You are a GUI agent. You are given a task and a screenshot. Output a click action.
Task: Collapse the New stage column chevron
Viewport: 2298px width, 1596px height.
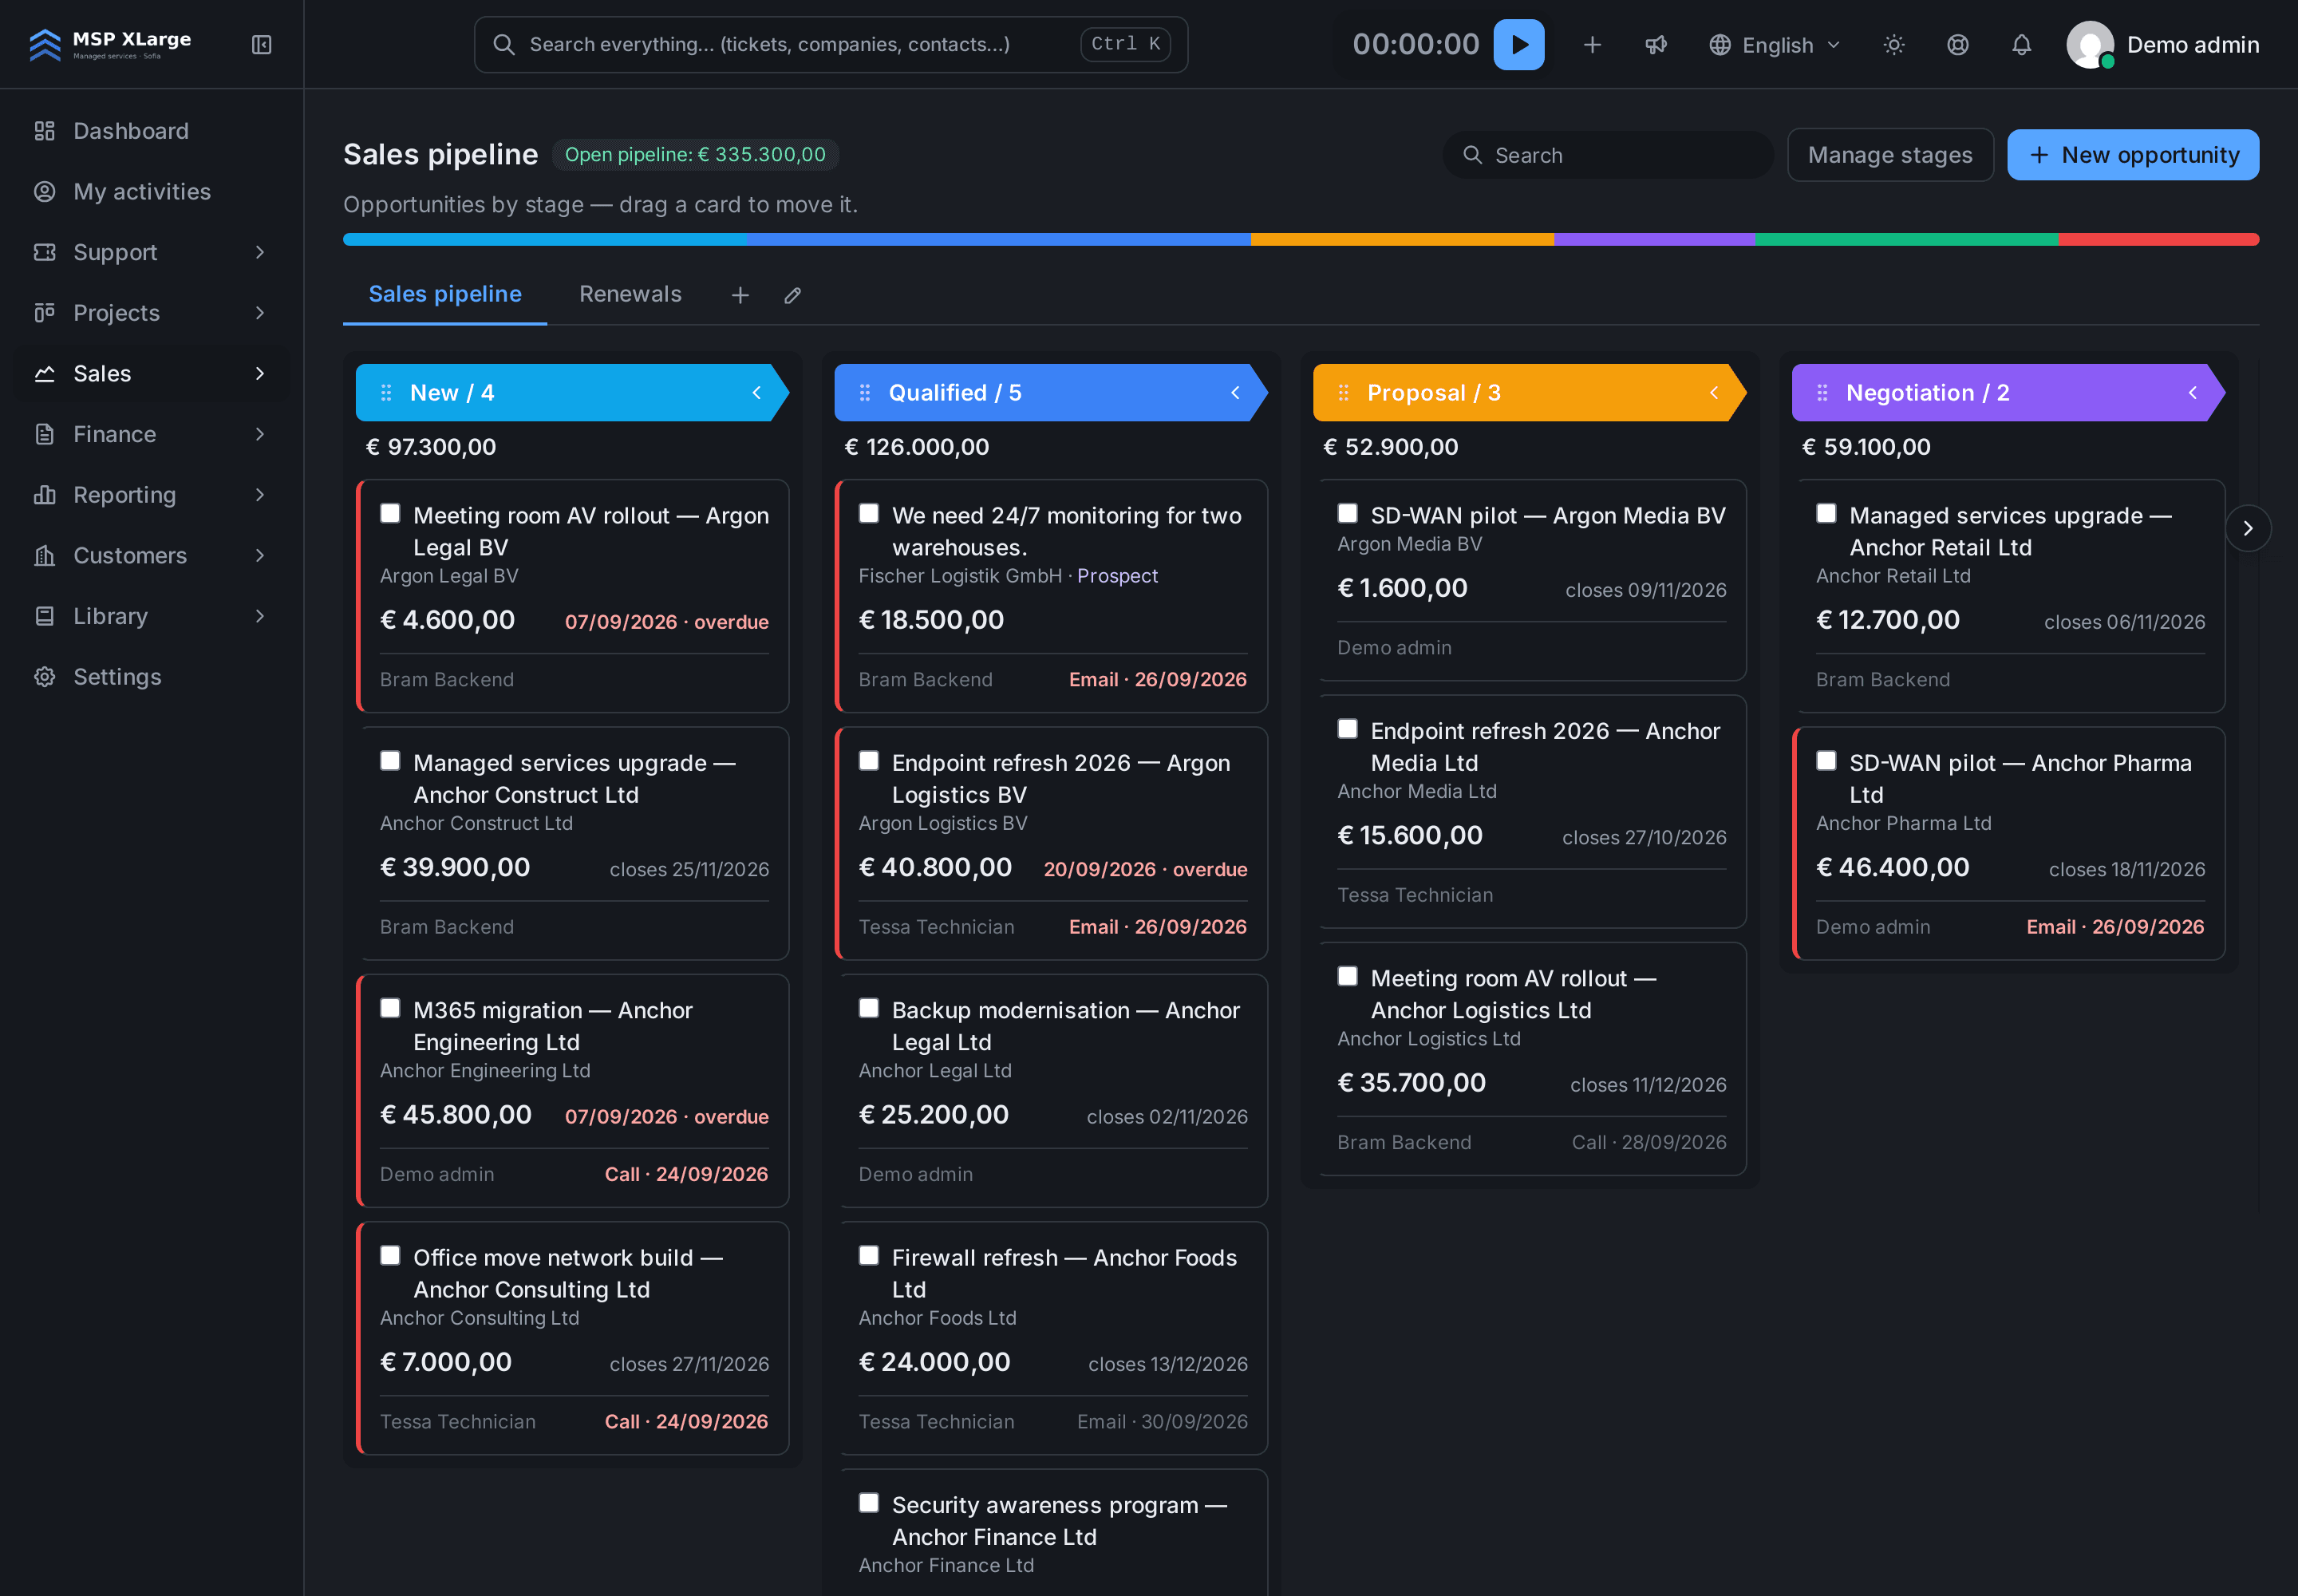(757, 393)
